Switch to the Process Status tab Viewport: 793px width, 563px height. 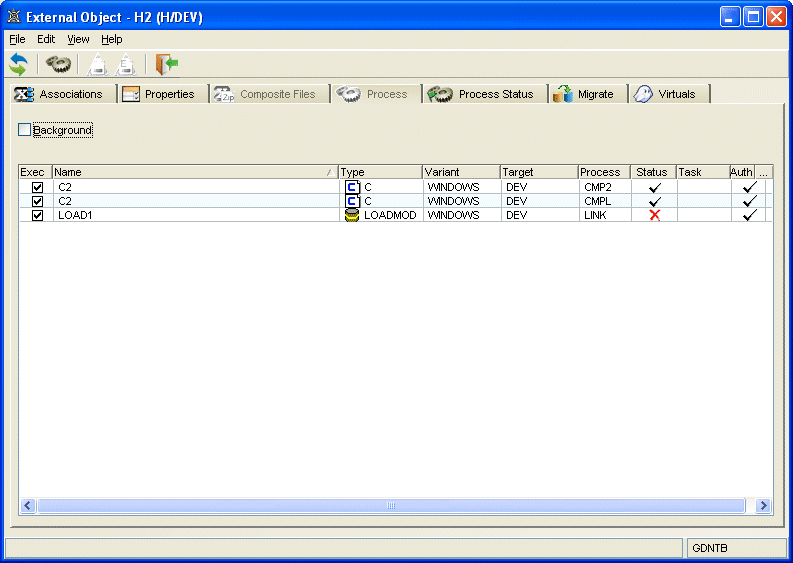click(x=485, y=94)
